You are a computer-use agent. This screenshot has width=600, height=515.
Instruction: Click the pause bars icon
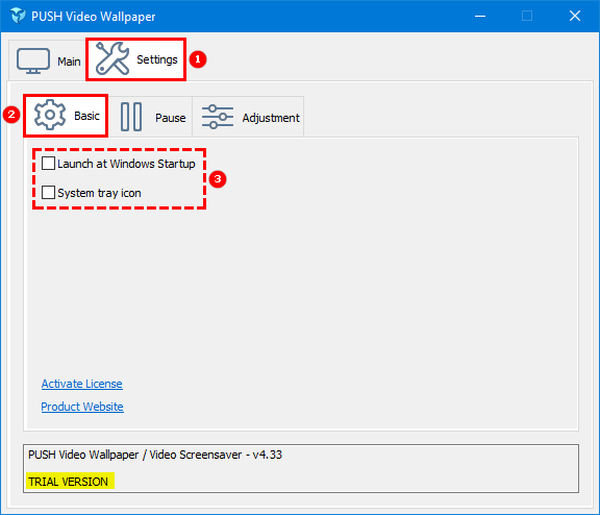point(131,117)
